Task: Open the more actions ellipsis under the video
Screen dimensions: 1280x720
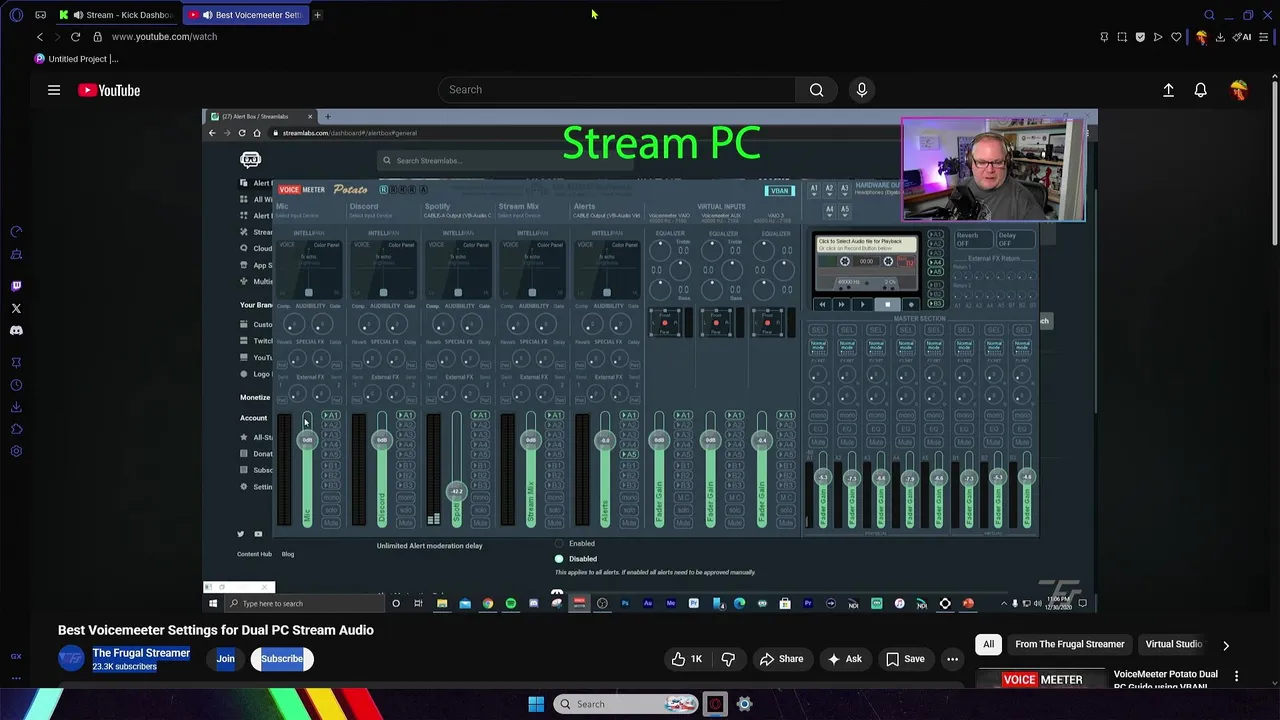Action: pyautogui.click(x=952, y=659)
